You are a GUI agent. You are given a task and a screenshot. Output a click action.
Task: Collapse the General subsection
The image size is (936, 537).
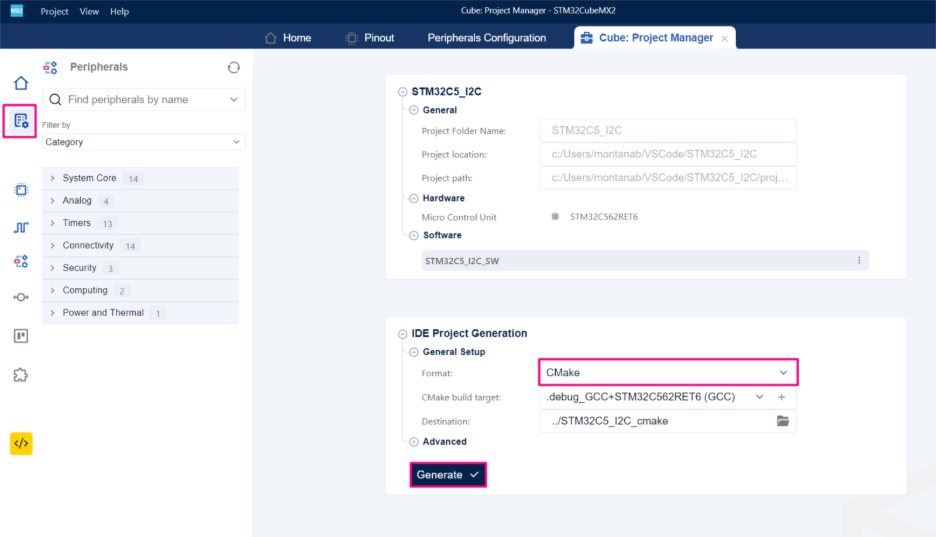coord(414,110)
